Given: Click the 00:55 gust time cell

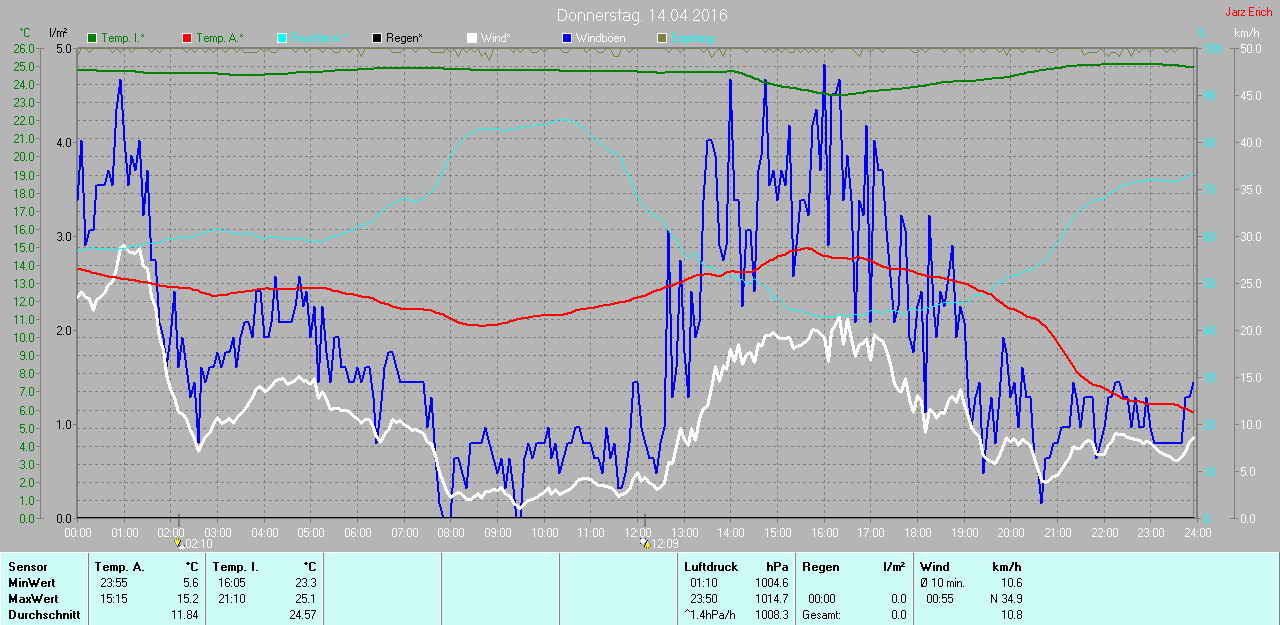Looking at the screenshot, I should [x=940, y=599].
